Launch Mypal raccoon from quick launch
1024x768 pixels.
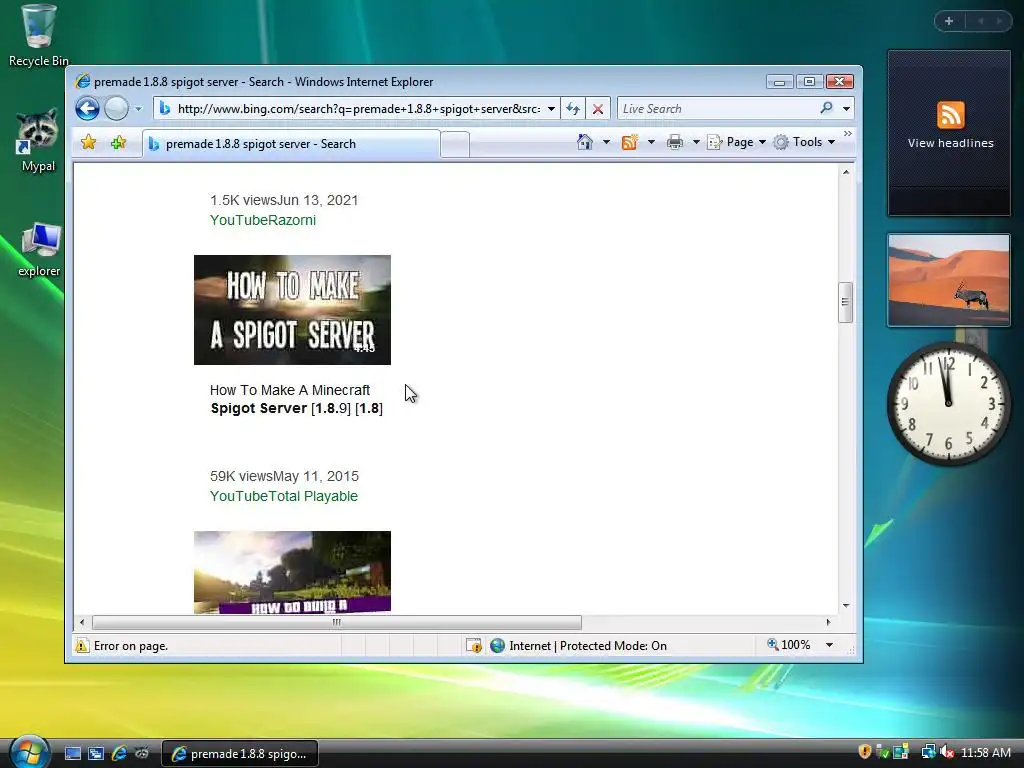tap(142, 754)
